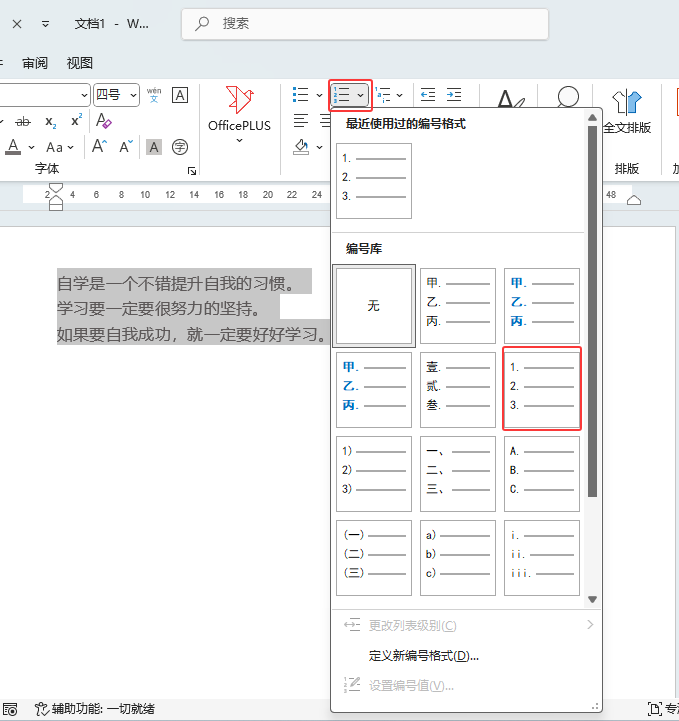
Task: Click the enclosed character icon
Action: 180,147
